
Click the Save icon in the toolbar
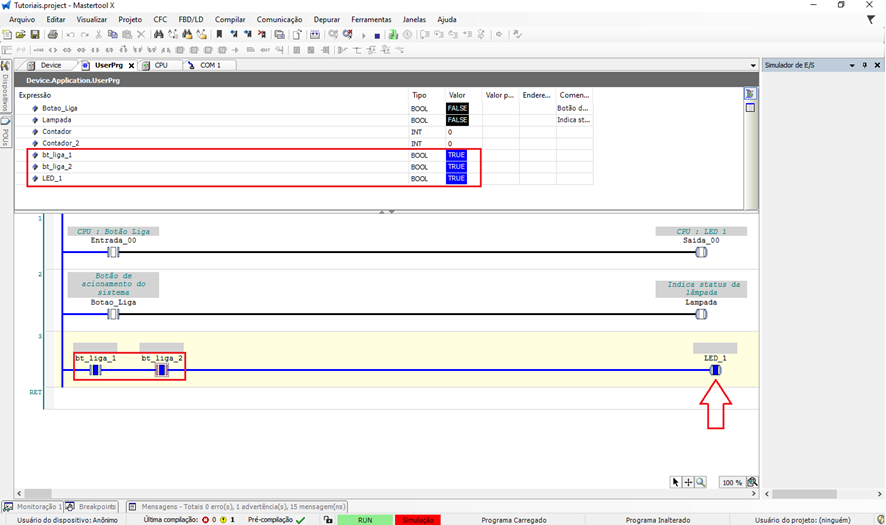(x=35, y=34)
